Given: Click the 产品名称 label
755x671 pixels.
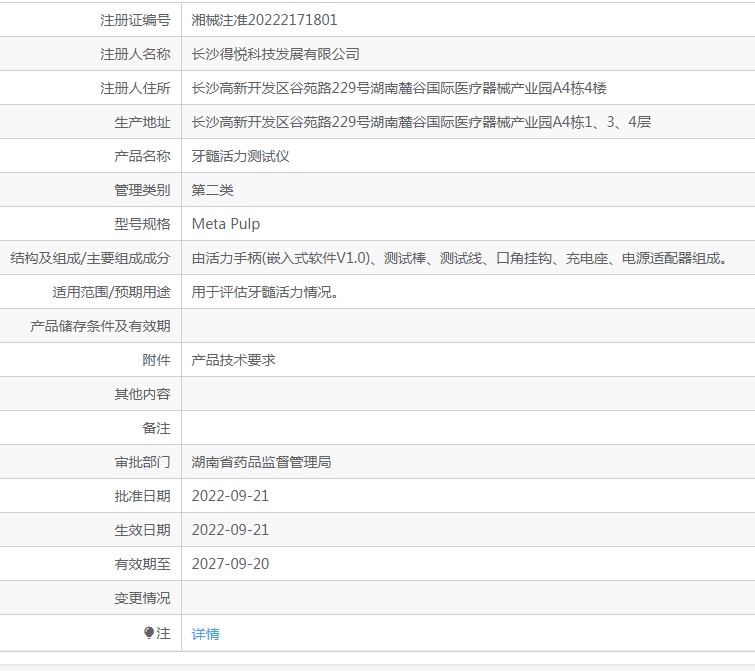Looking at the screenshot, I should coord(143,156).
